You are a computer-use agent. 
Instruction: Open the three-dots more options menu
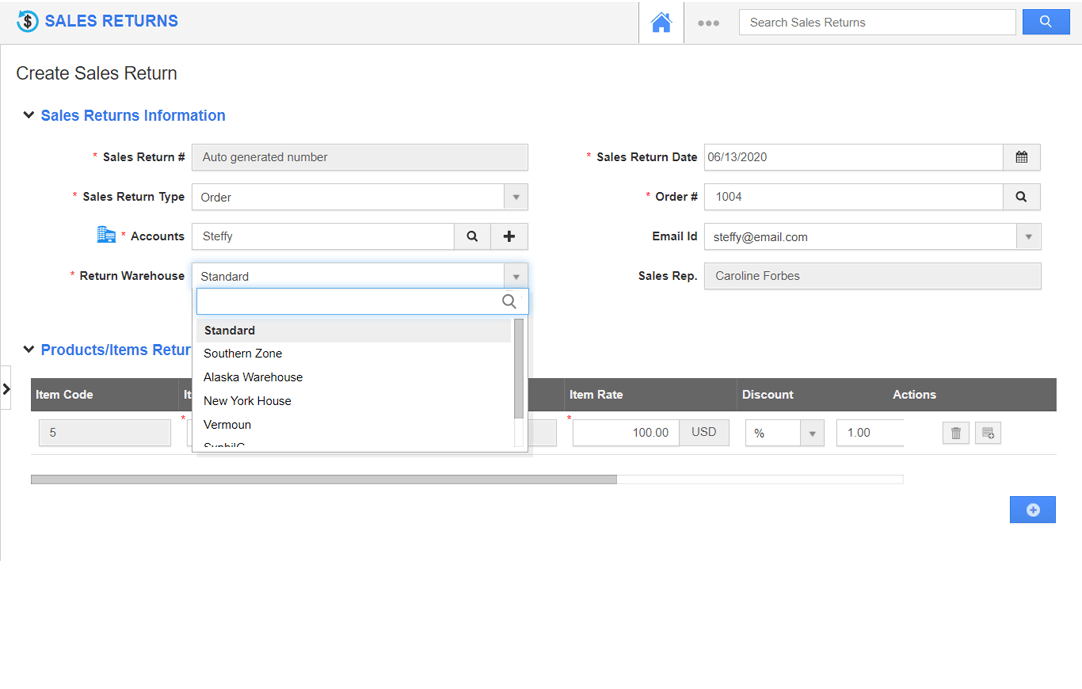click(x=708, y=23)
